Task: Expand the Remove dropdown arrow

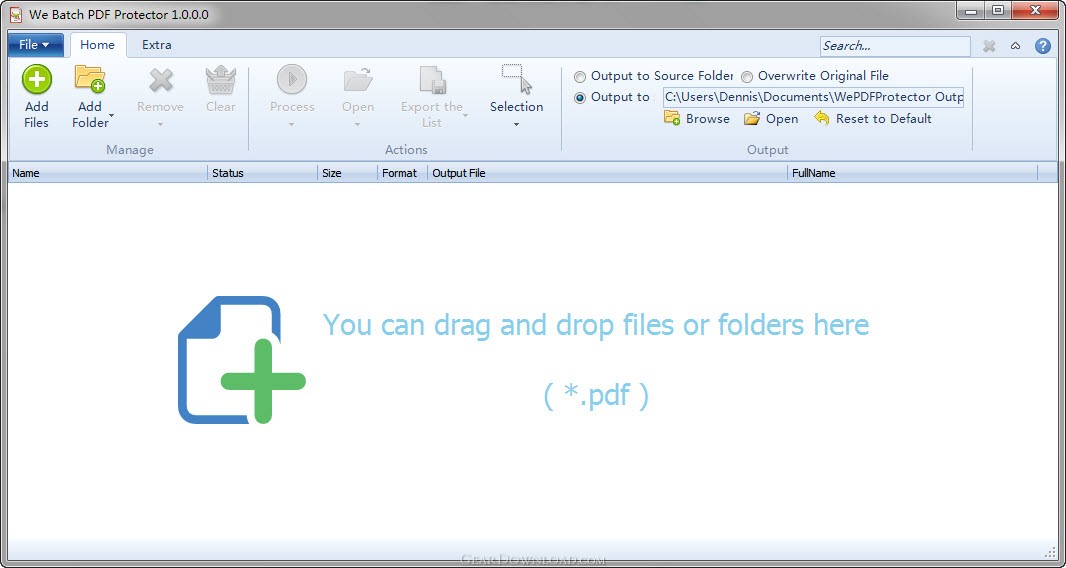Action: pos(160,124)
